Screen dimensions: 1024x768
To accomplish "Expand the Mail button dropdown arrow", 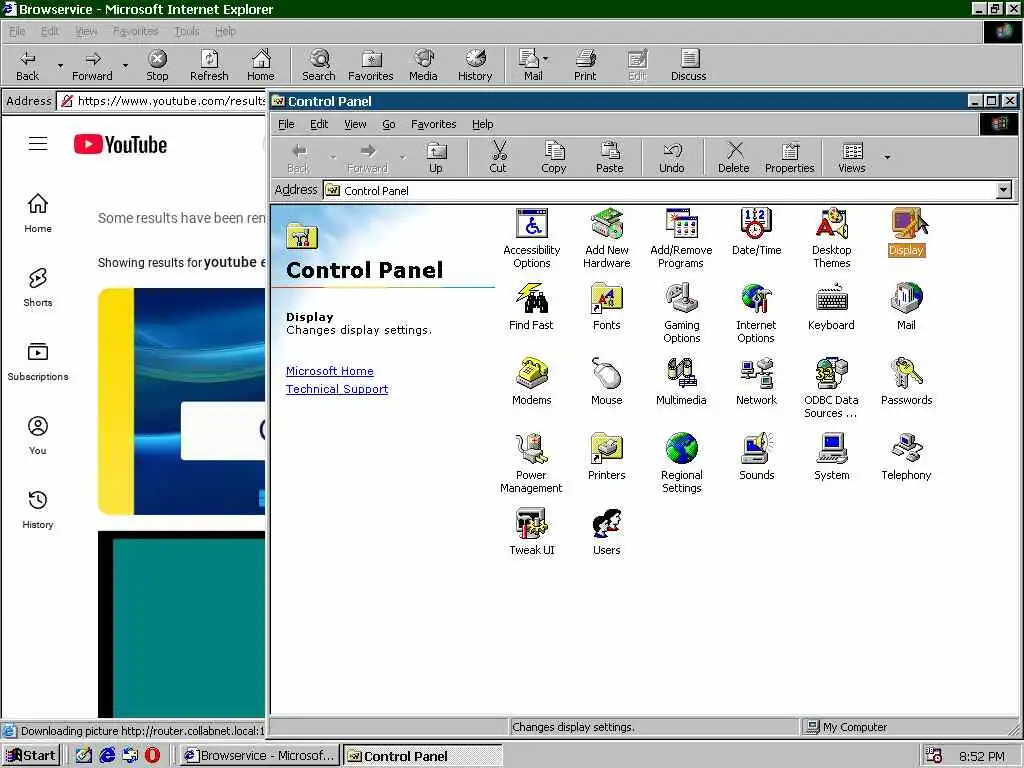I will click(545, 59).
